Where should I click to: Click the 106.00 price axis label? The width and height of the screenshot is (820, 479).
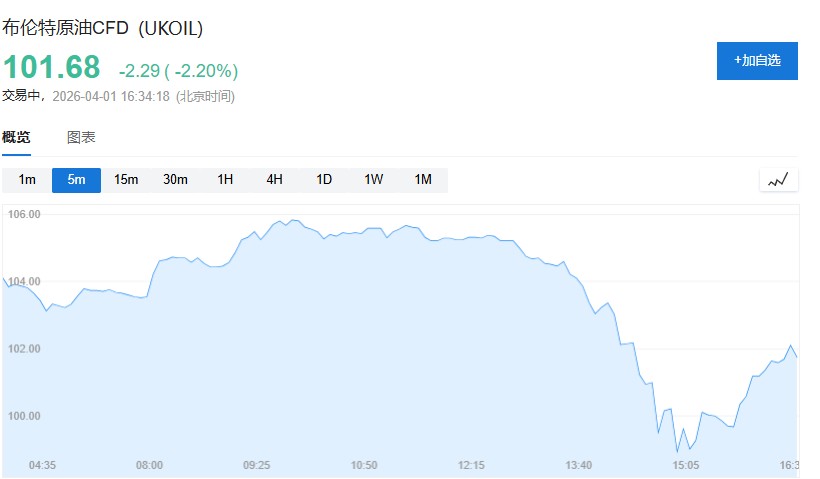click(x=24, y=215)
